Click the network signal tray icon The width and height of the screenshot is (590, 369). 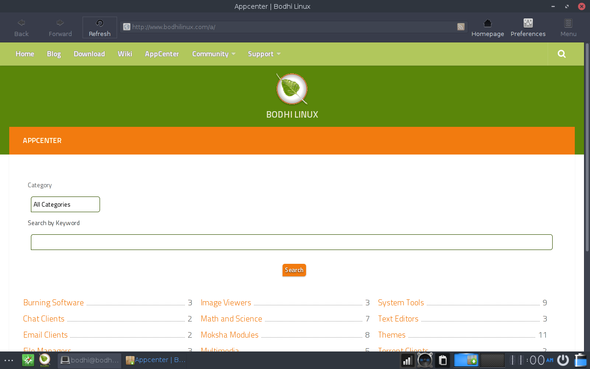tap(407, 360)
